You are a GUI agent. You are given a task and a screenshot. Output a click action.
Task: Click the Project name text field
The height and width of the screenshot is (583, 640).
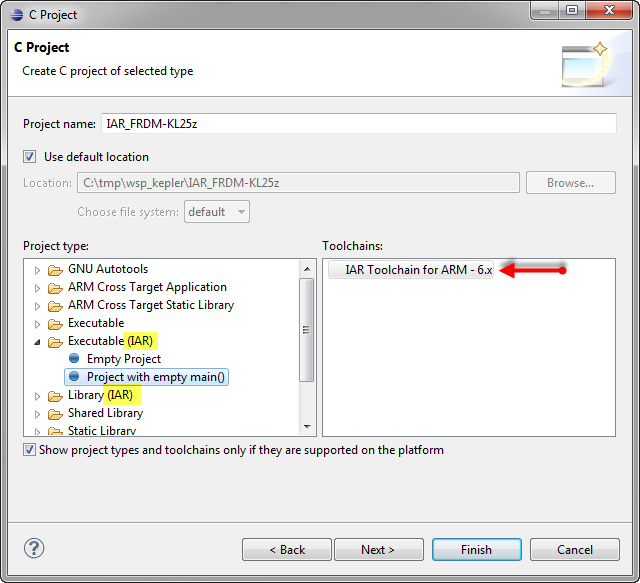[x=358, y=124]
